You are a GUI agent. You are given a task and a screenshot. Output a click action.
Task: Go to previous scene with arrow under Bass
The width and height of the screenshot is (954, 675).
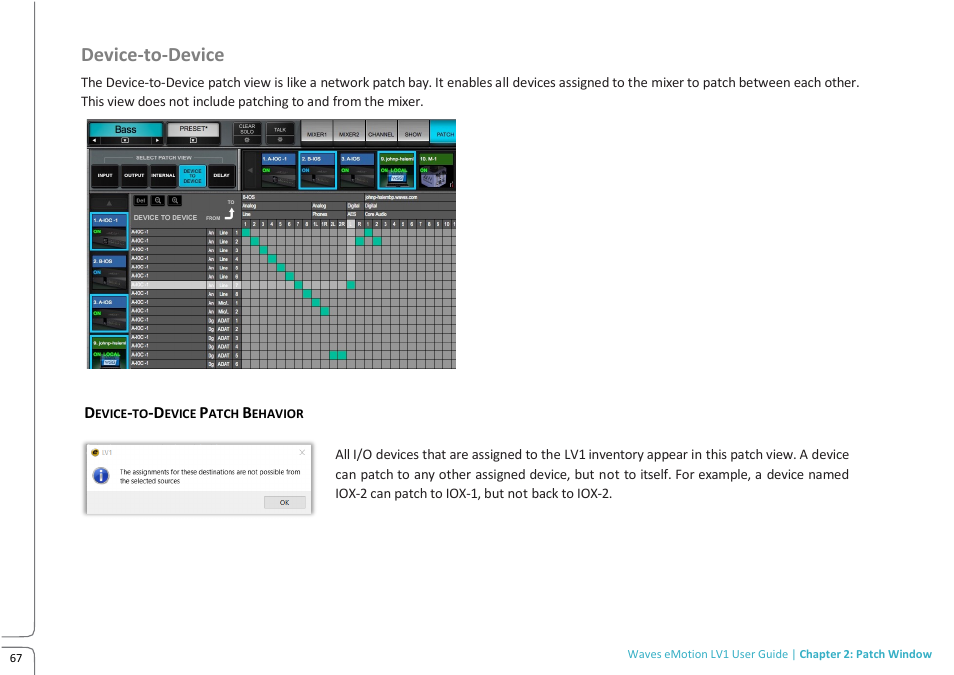(x=94, y=141)
